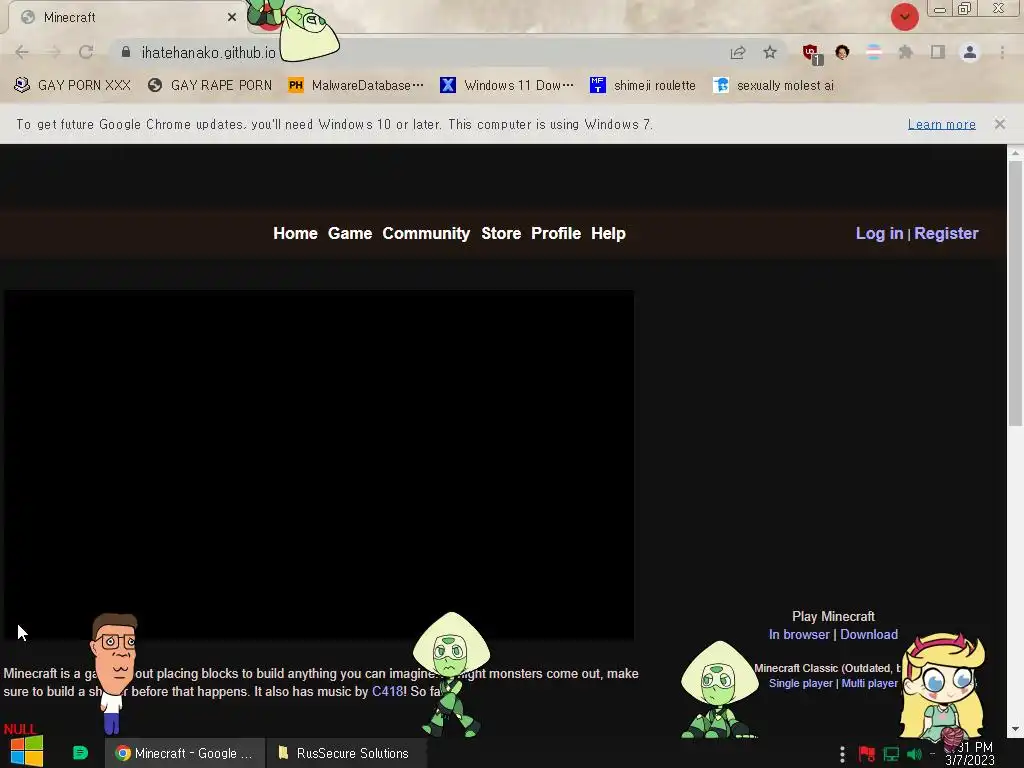Click Learn more in the update notice
The height and width of the screenshot is (768, 1024).
tap(941, 124)
